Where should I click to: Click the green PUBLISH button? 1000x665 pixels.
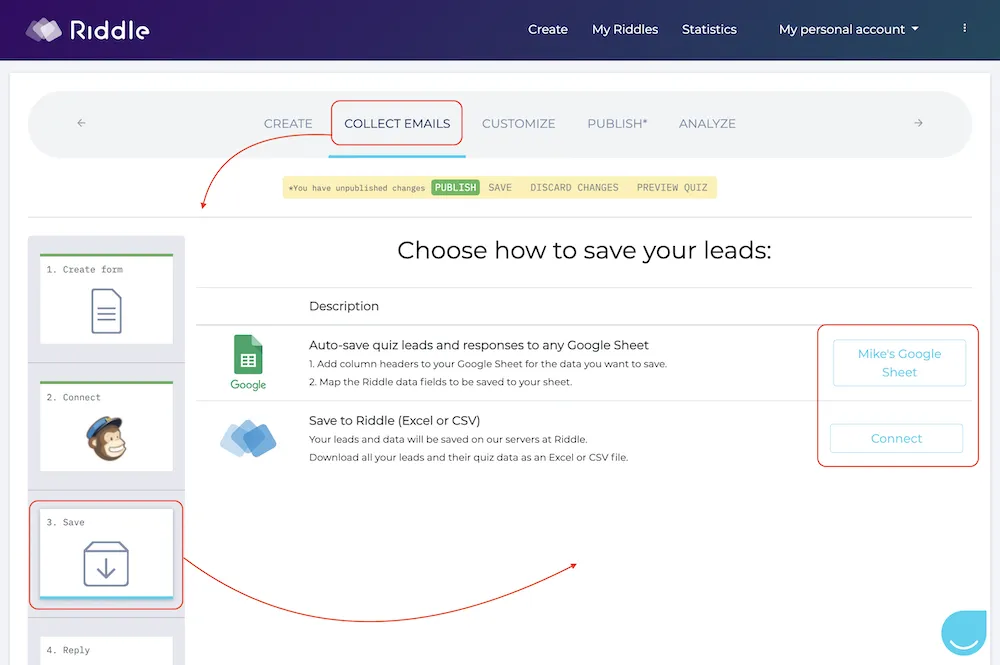(455, 187)
